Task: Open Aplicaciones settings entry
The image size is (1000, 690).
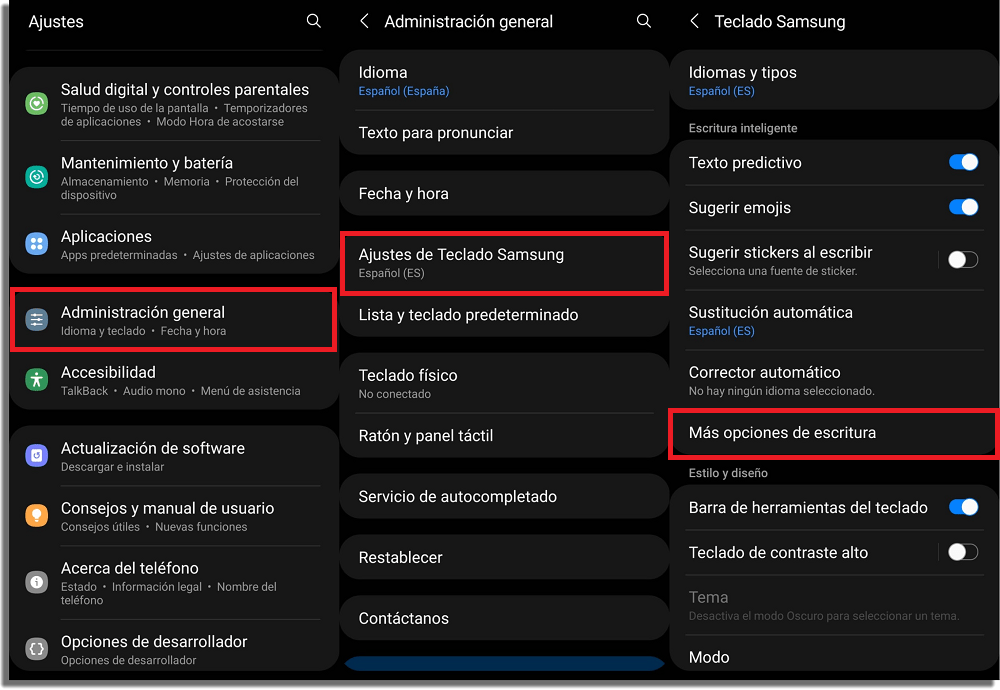Action: pyautogui.click(x=173, y=244)
